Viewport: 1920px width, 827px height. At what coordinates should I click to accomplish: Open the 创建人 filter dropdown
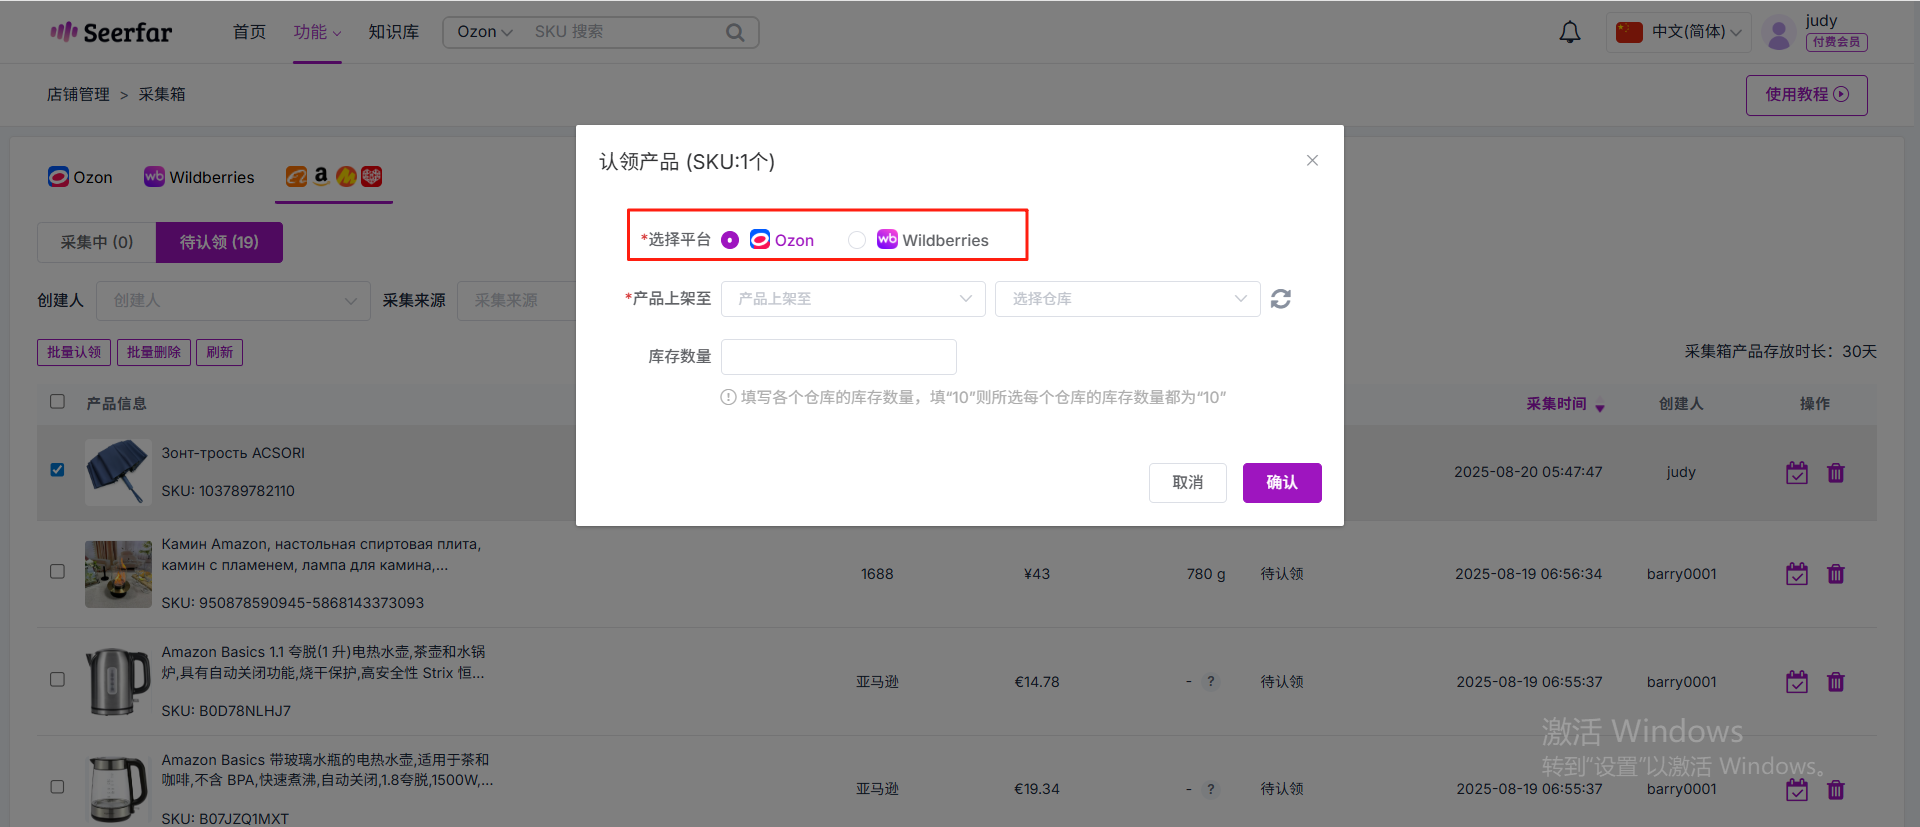click(231, 300)
